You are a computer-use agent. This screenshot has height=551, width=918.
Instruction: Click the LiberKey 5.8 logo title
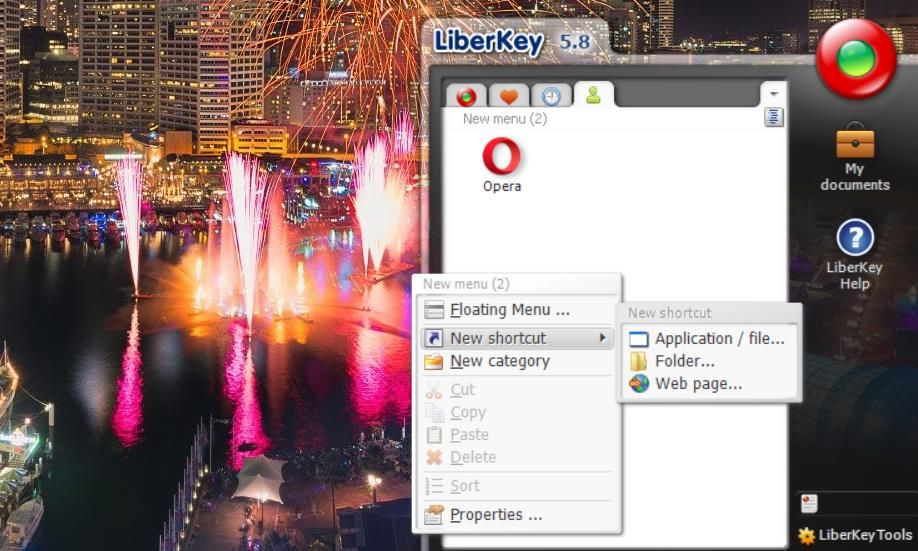coord(512,42)
